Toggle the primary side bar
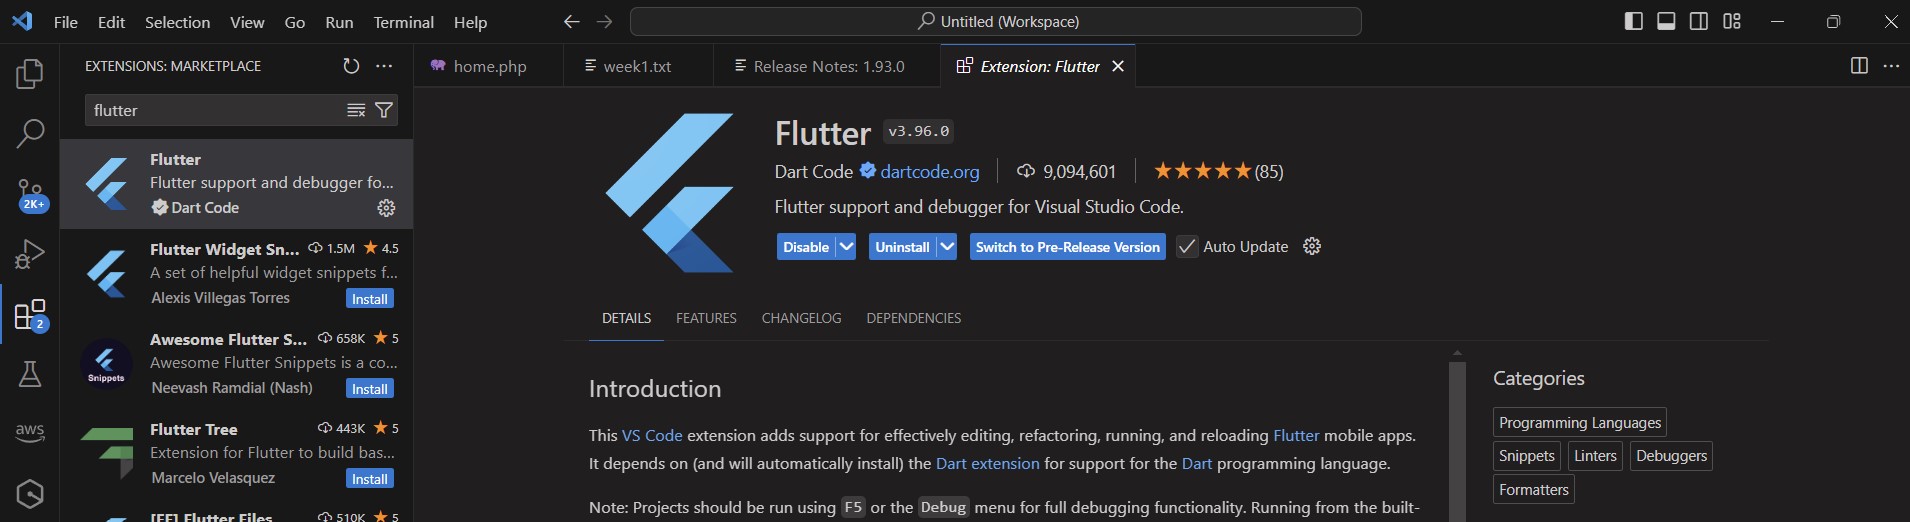1910x522 pixels. 1634,21
